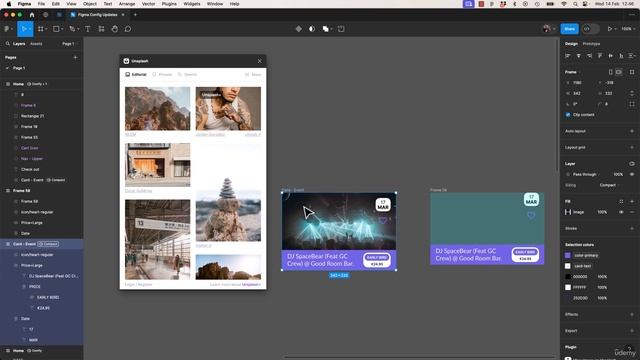Click the Create component icon

(x=299, y=29)
